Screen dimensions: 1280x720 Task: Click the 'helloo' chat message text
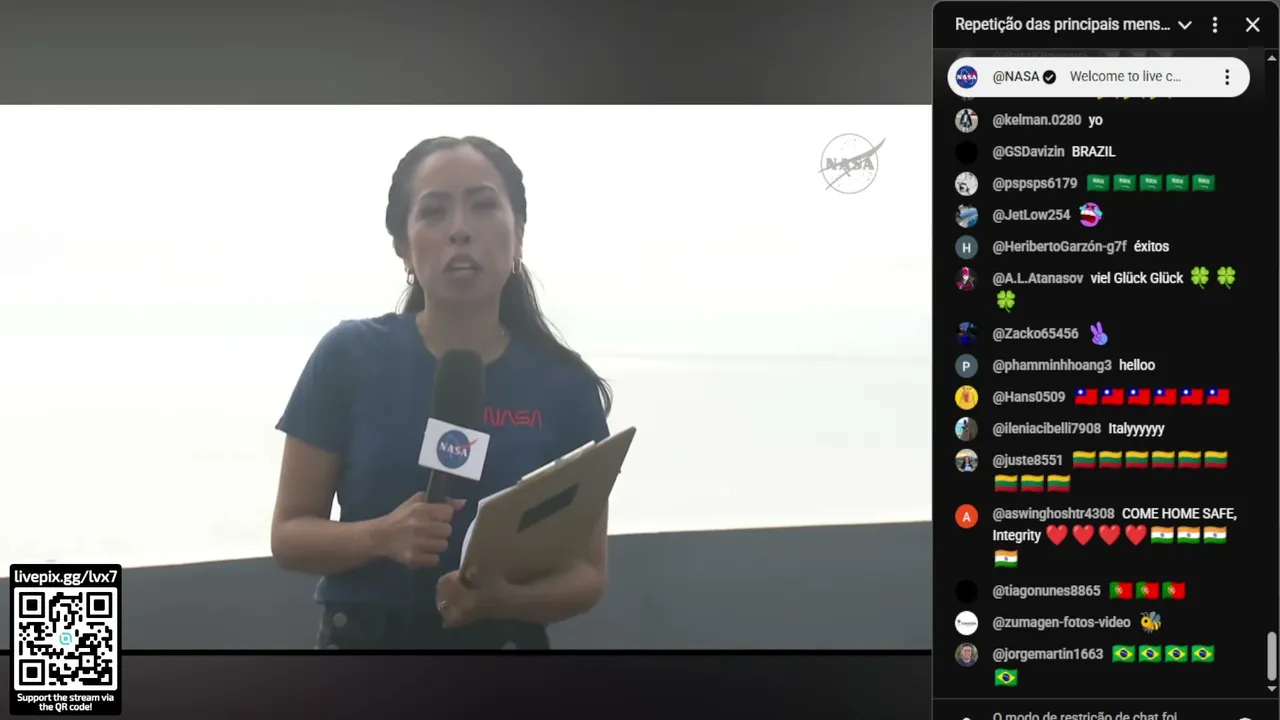click(1137, 366)
